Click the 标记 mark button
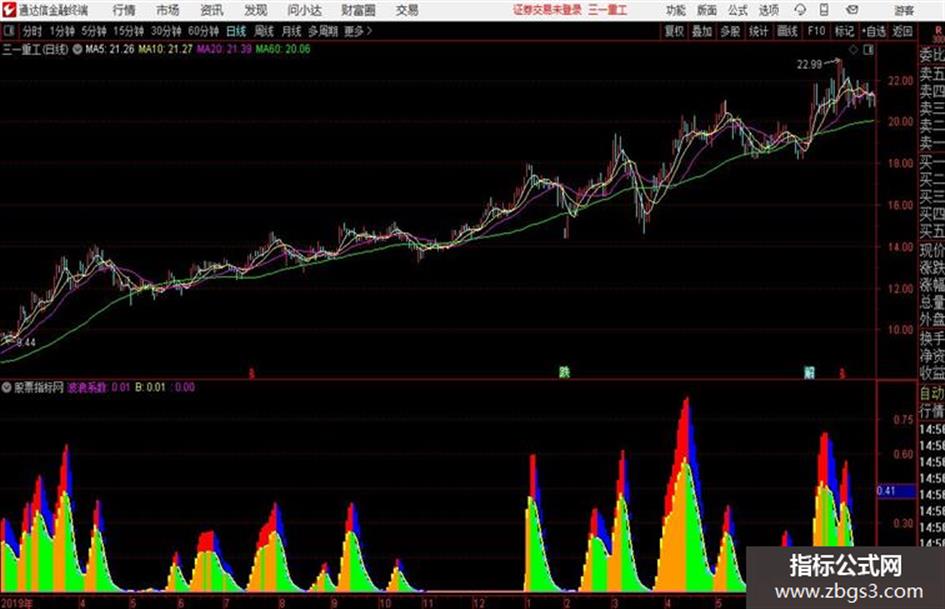The height and width of the screenshot is (609, 945). pyautogui.click(x=844, y=31)
